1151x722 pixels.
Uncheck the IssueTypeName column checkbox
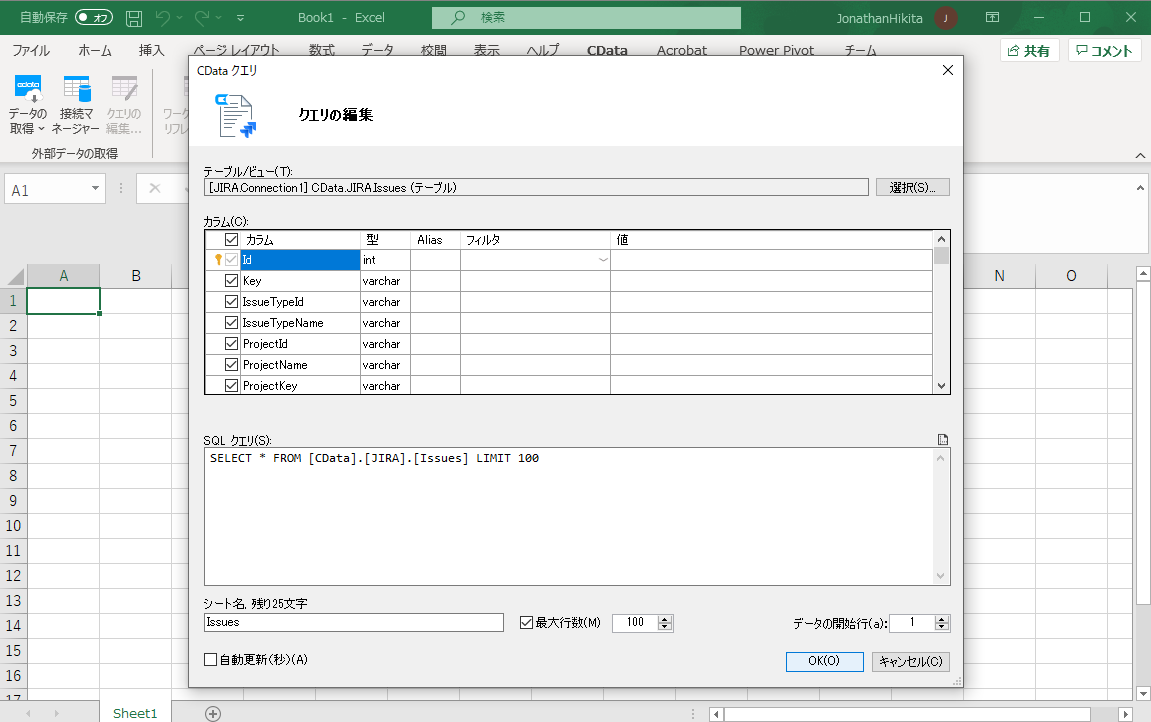tap(231, 323)
